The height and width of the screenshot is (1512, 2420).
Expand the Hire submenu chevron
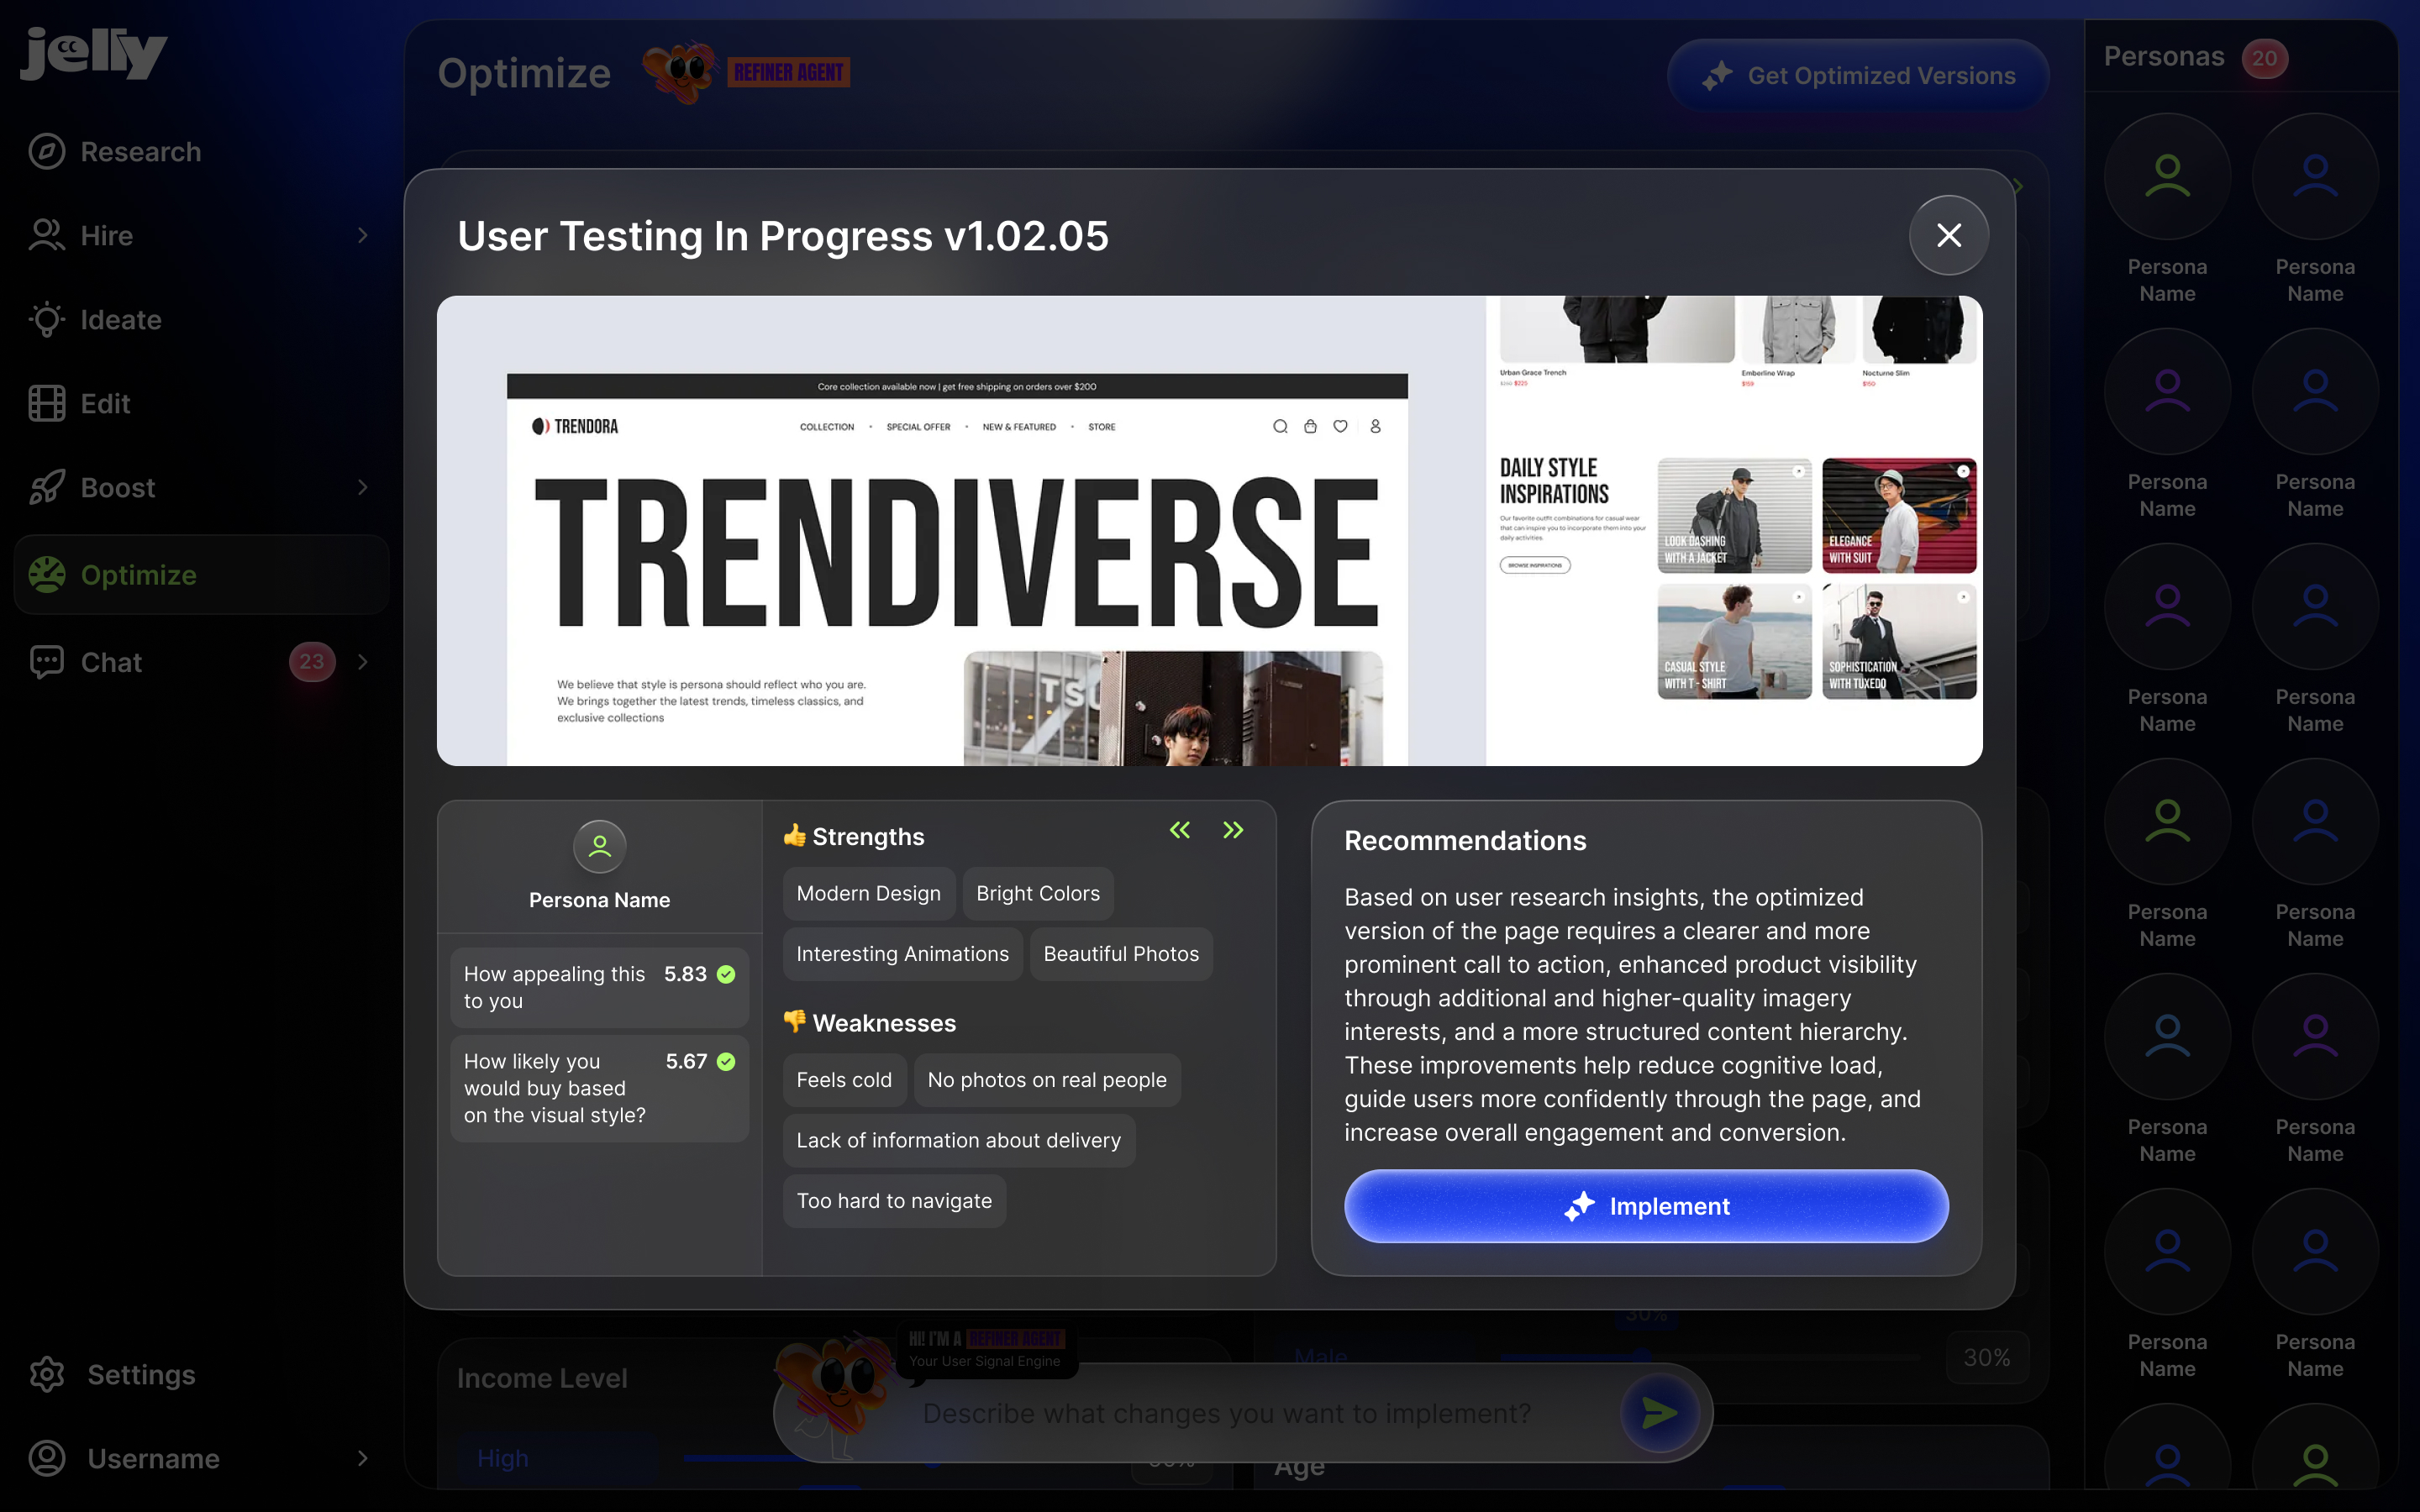coord(363,236)
